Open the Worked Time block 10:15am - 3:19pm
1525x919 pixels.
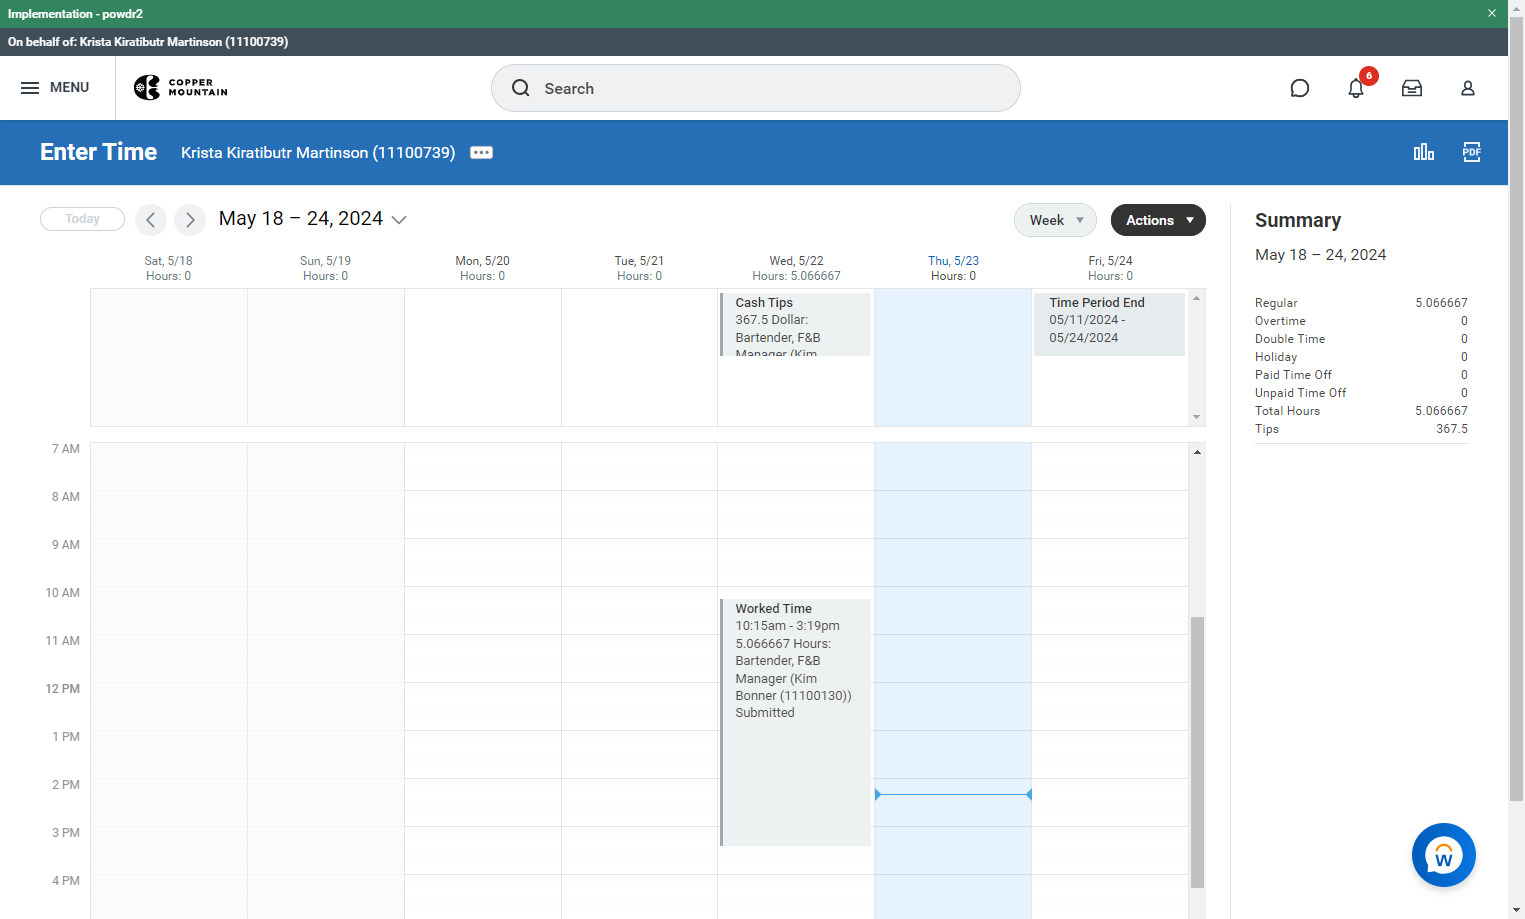[795, 722]
